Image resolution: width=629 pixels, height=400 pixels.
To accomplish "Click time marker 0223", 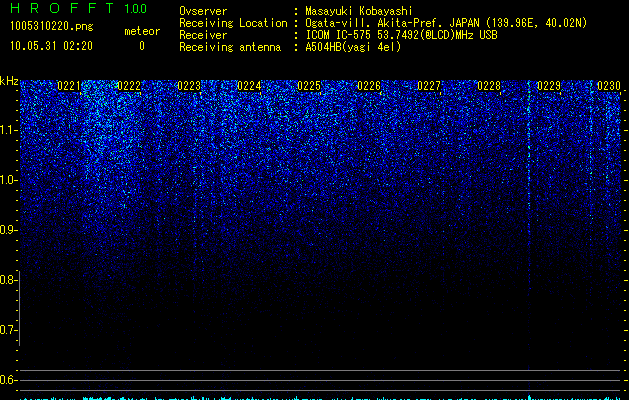I will click(x=189, y=86).
